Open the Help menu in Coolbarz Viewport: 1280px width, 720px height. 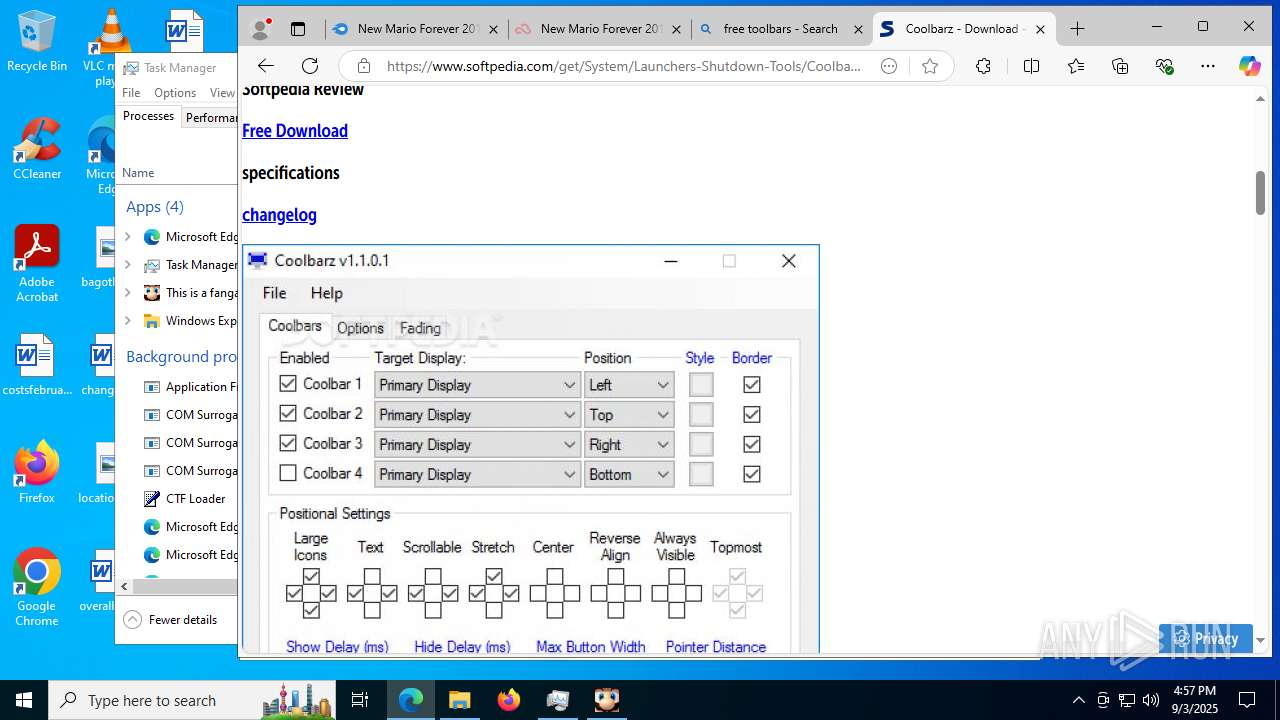point(326,293)
